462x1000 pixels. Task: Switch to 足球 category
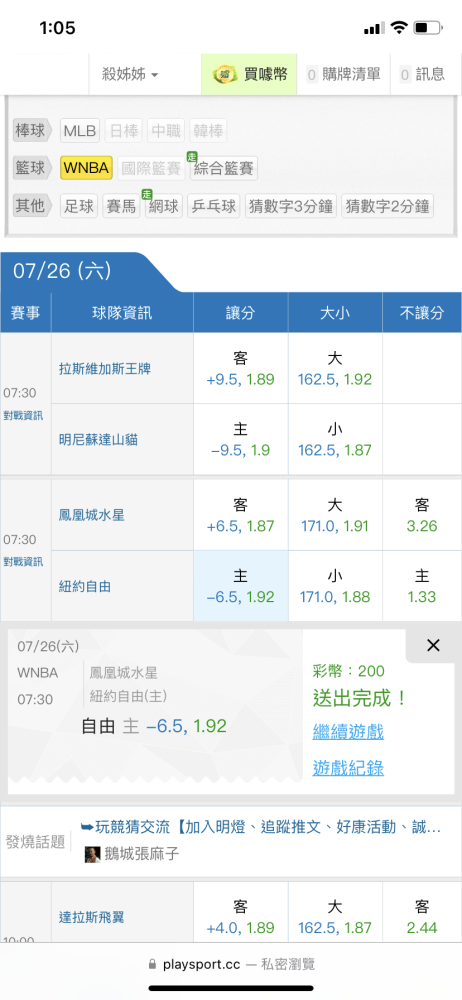[x=79, y=206]
